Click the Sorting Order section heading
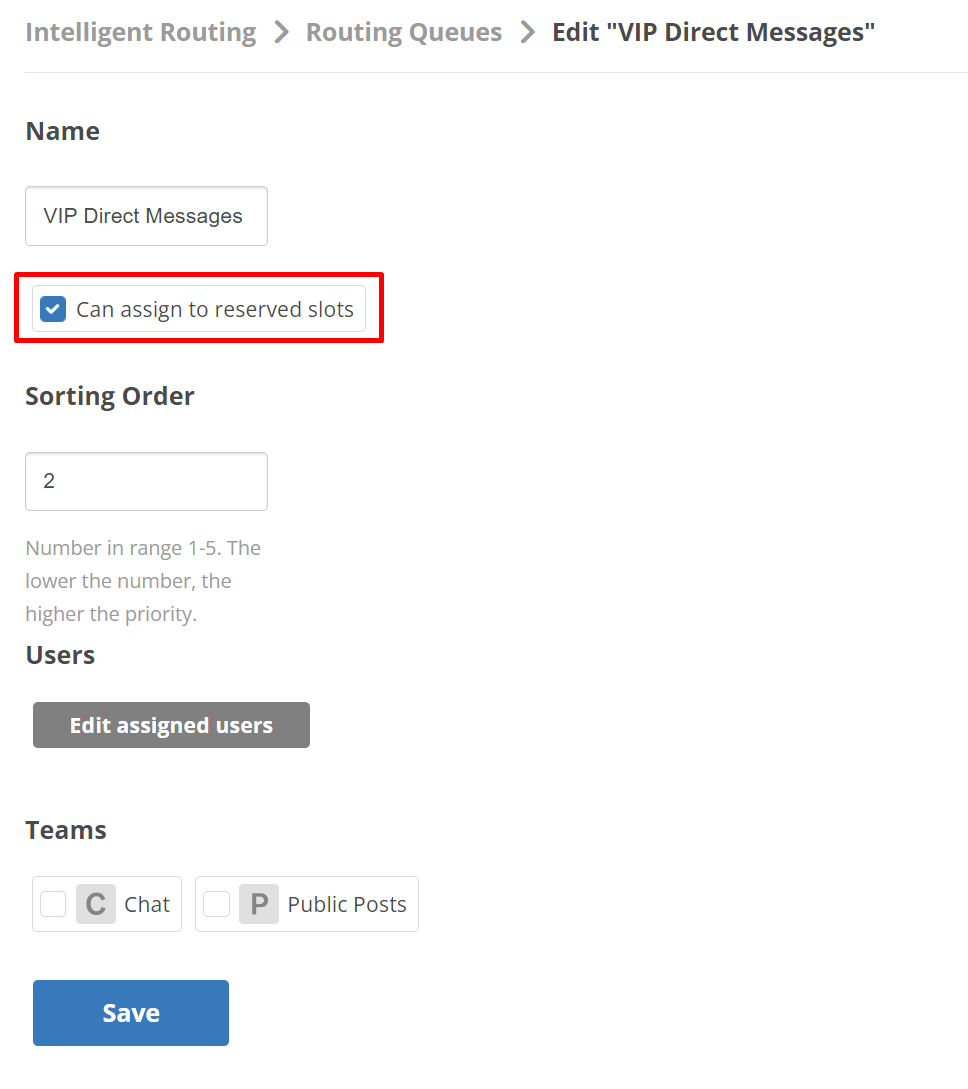This screenshot has width=968, height=1089. [110, 396]
